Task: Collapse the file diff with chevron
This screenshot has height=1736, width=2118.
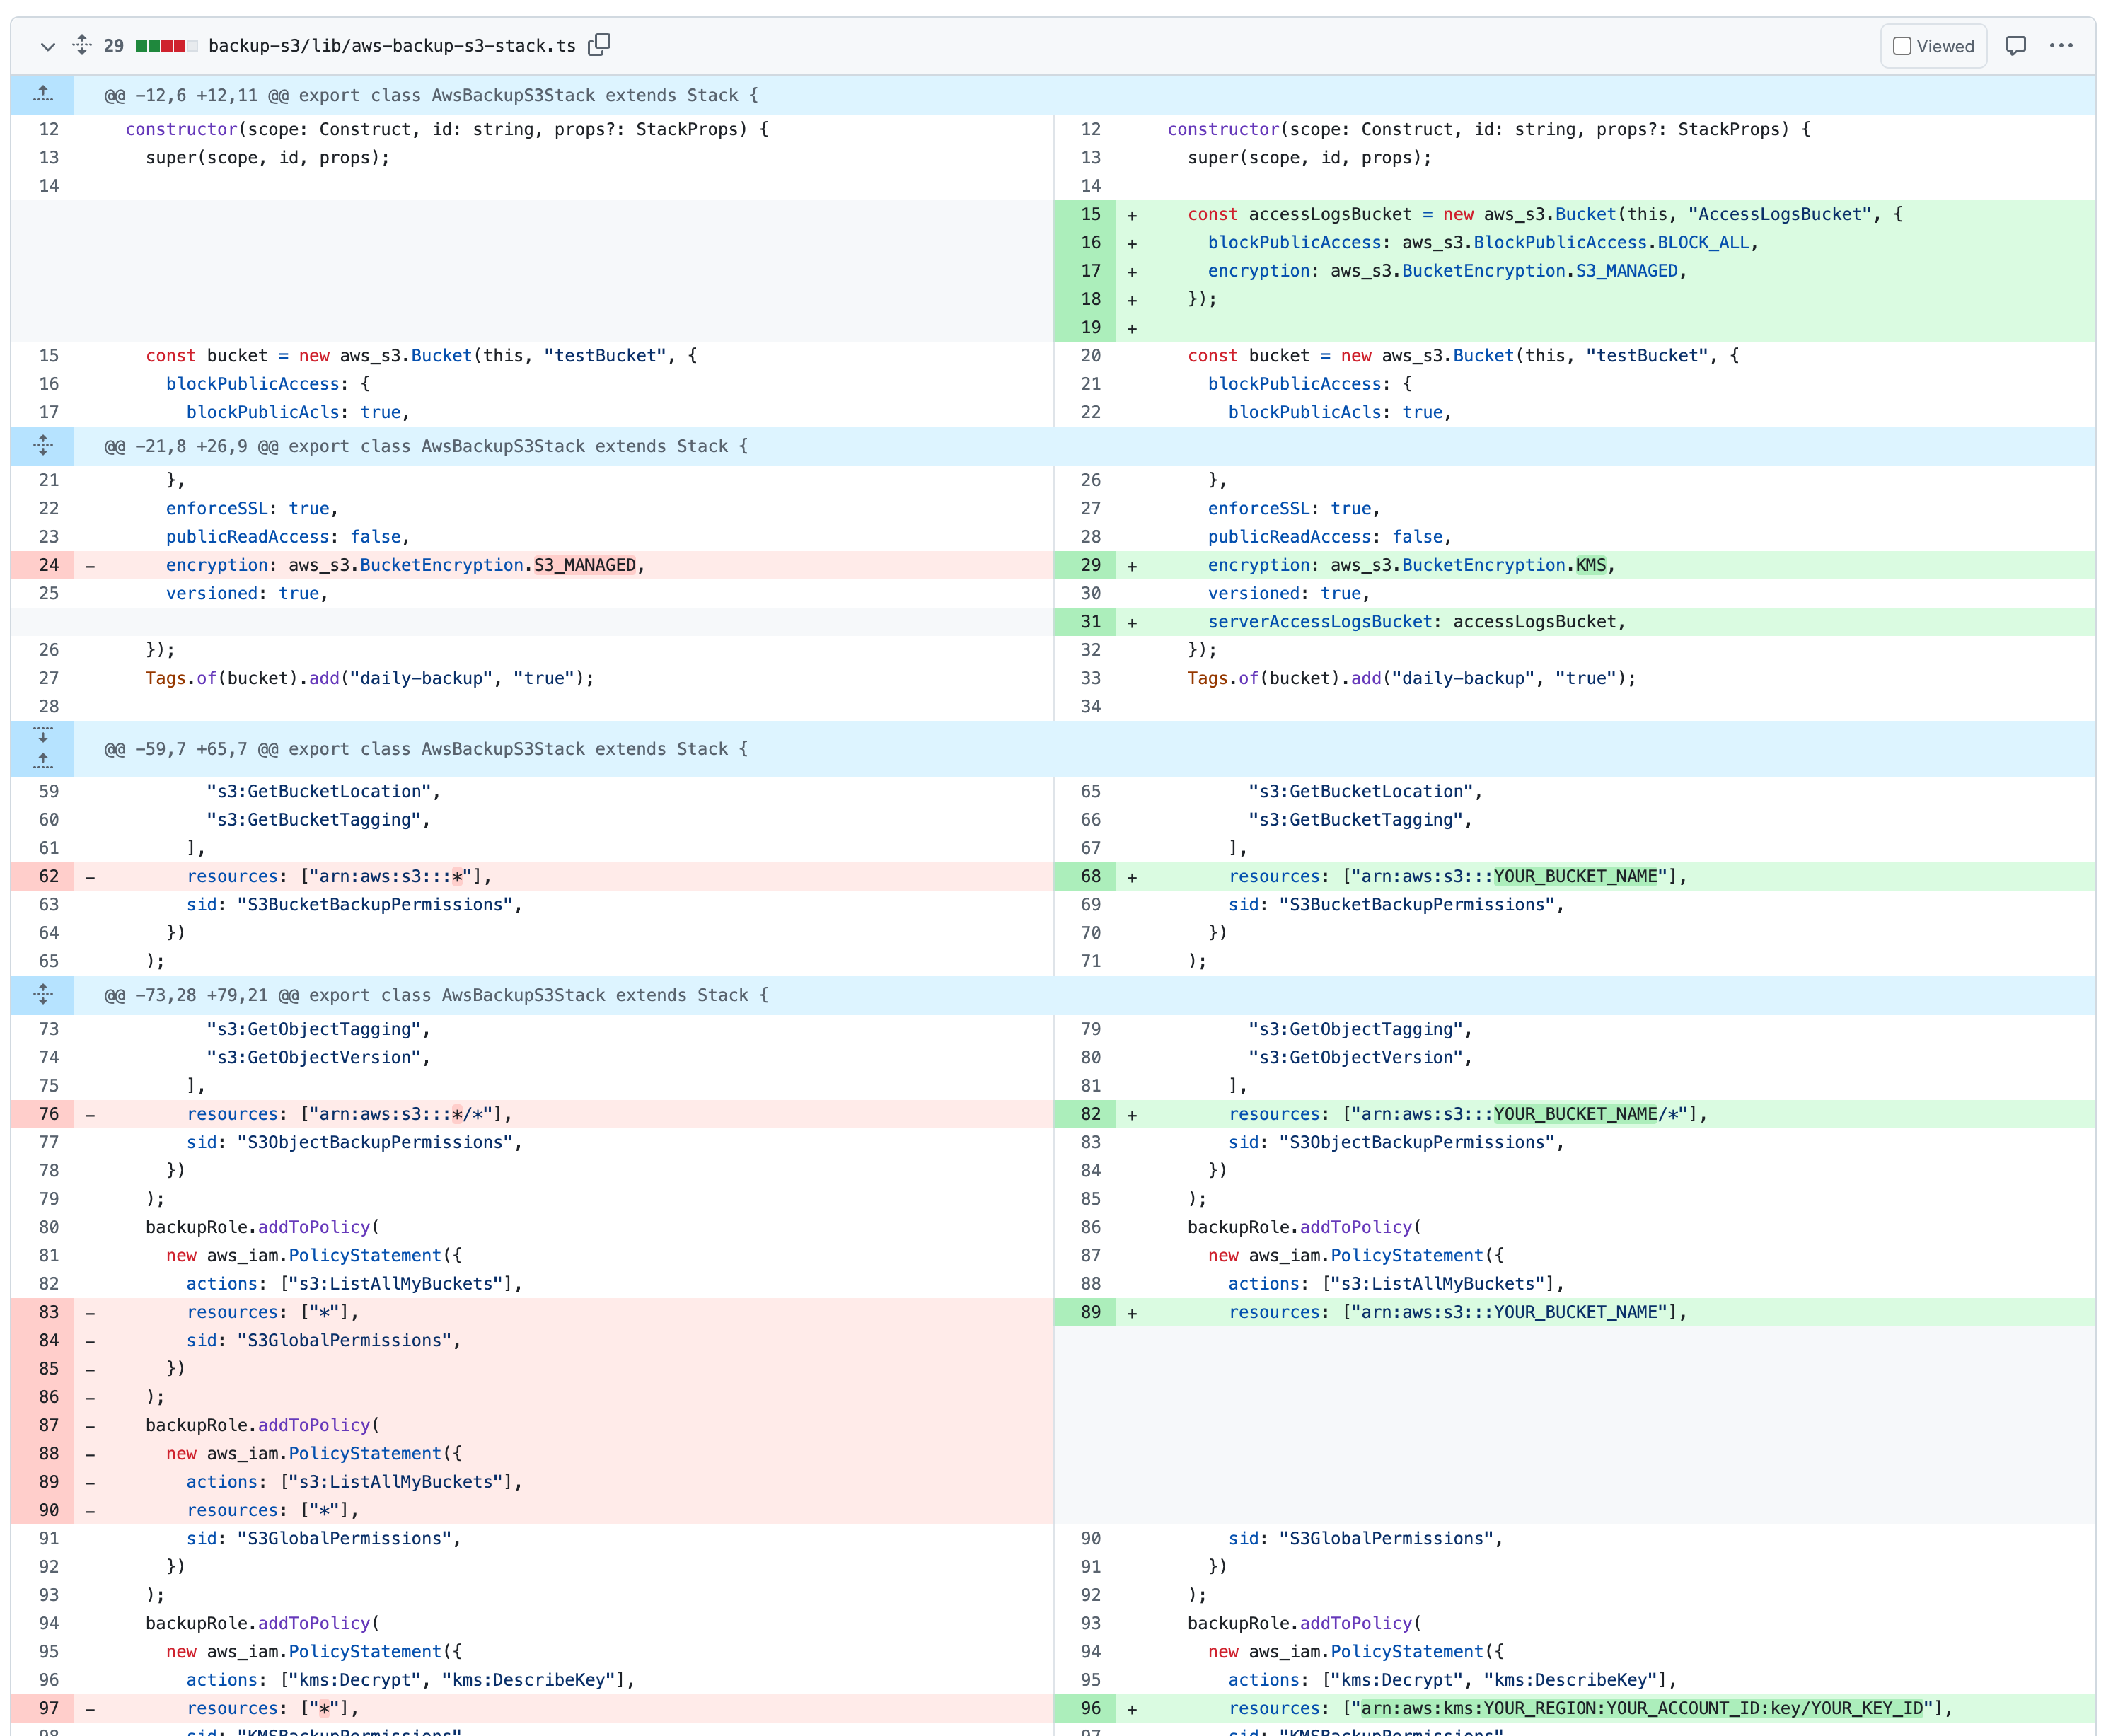Action: (x=47, y=46)
